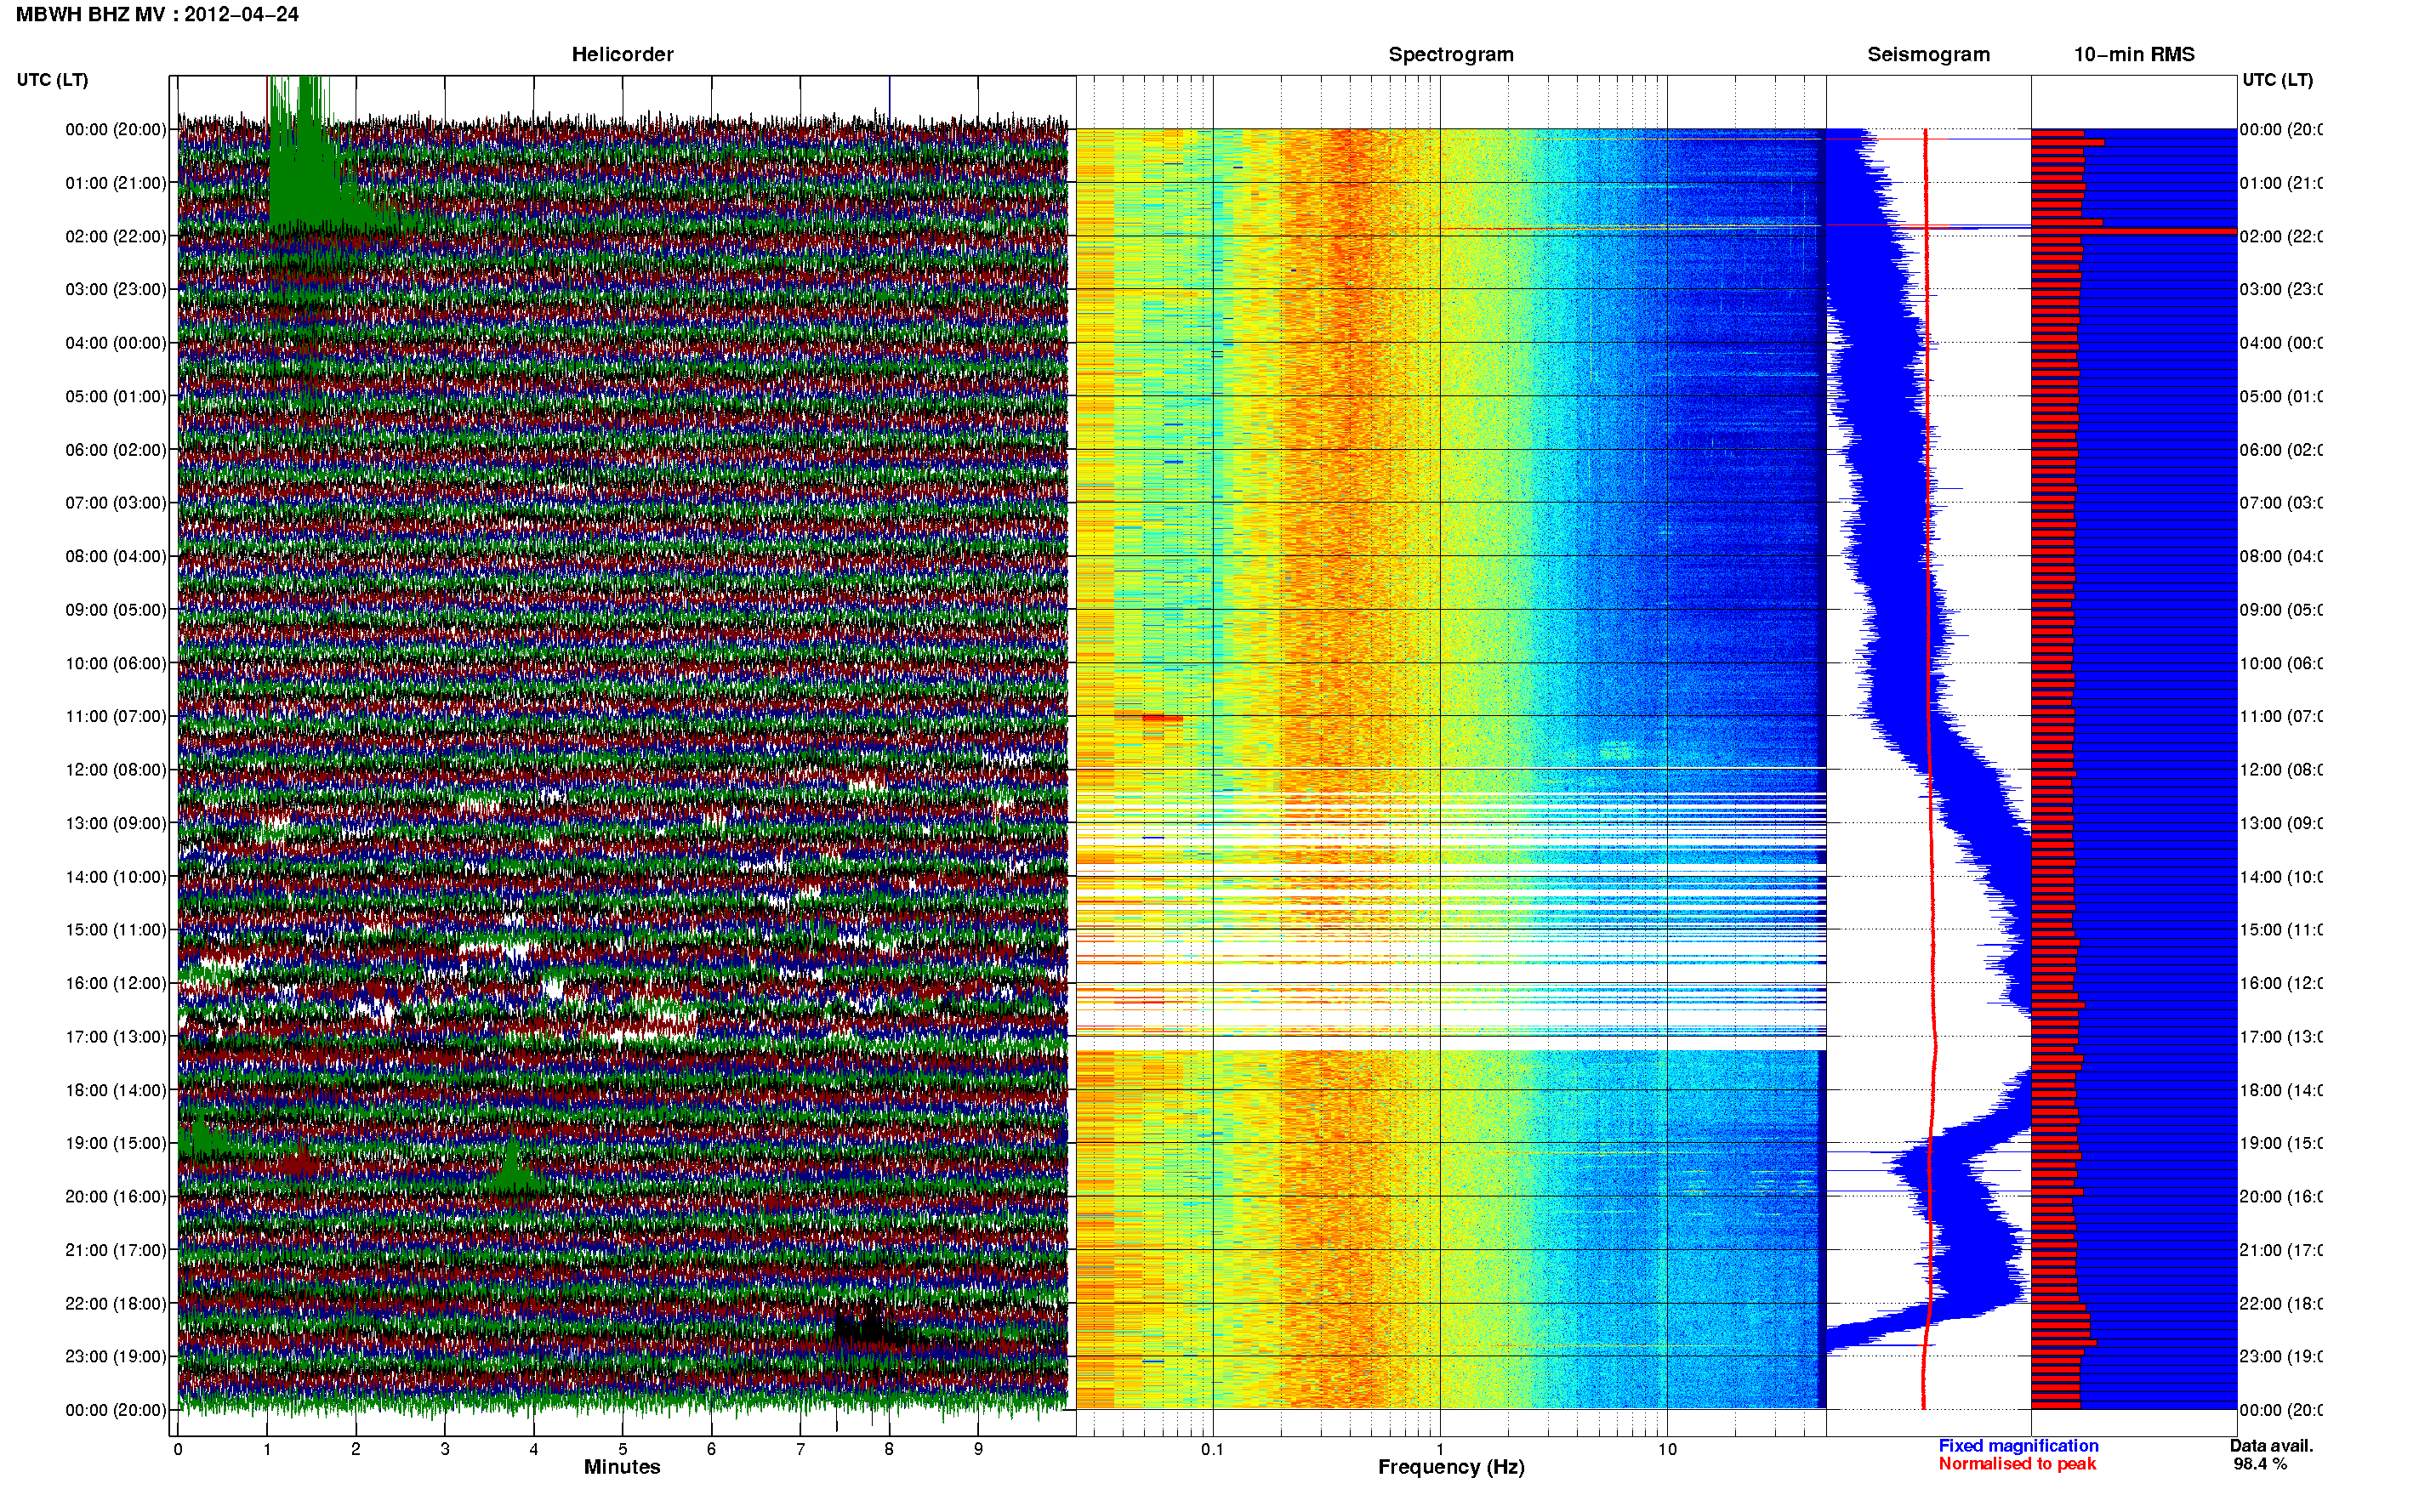Click the left 'UTC (LT)' axis heading
Image resolution: width=2419 pixels, height=1512 pixels.
(x=52, y=80)
